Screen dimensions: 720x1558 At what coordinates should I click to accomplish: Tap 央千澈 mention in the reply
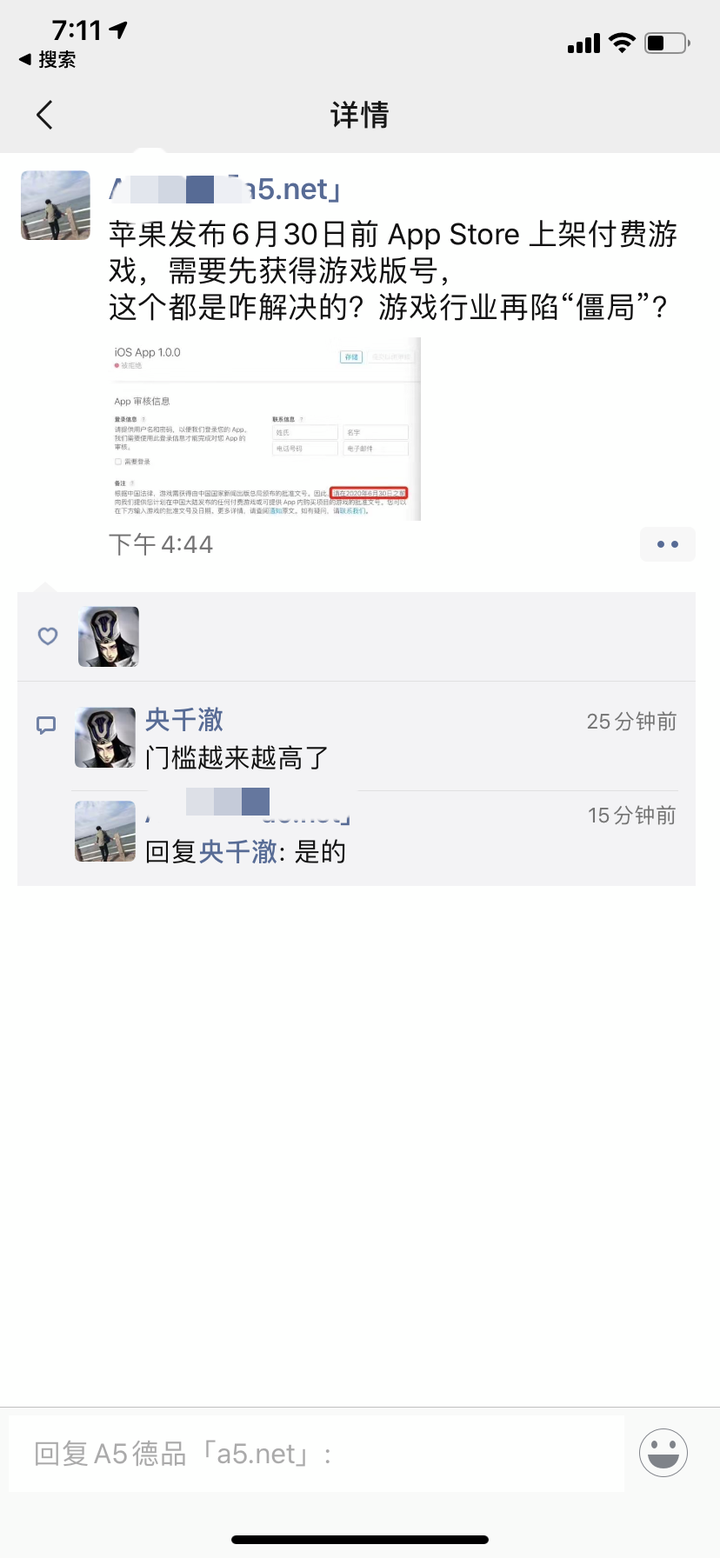[x=238, y=852]
